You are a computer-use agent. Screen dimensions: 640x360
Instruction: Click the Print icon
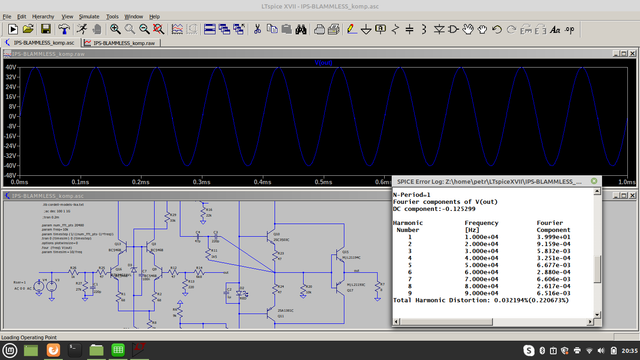click(x=334, y=29)
